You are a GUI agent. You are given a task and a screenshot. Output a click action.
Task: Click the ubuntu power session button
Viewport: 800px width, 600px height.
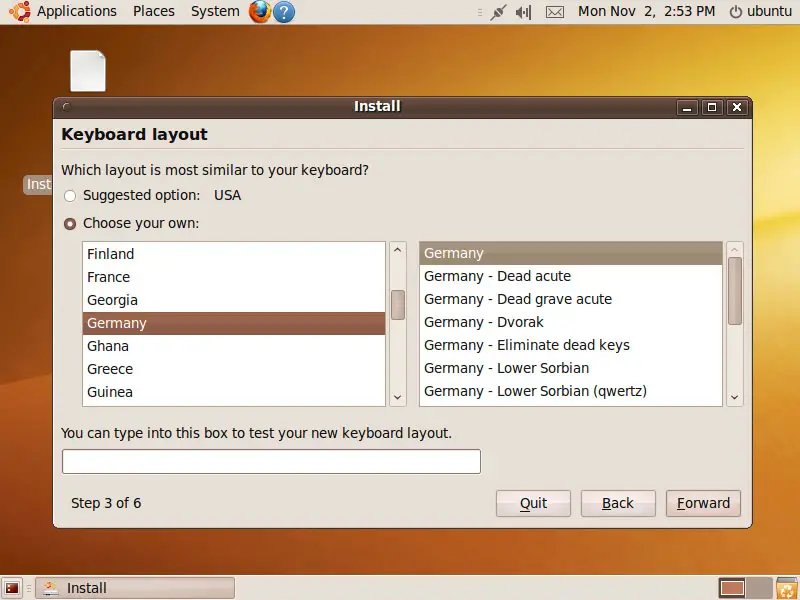[x=760, y=11]
